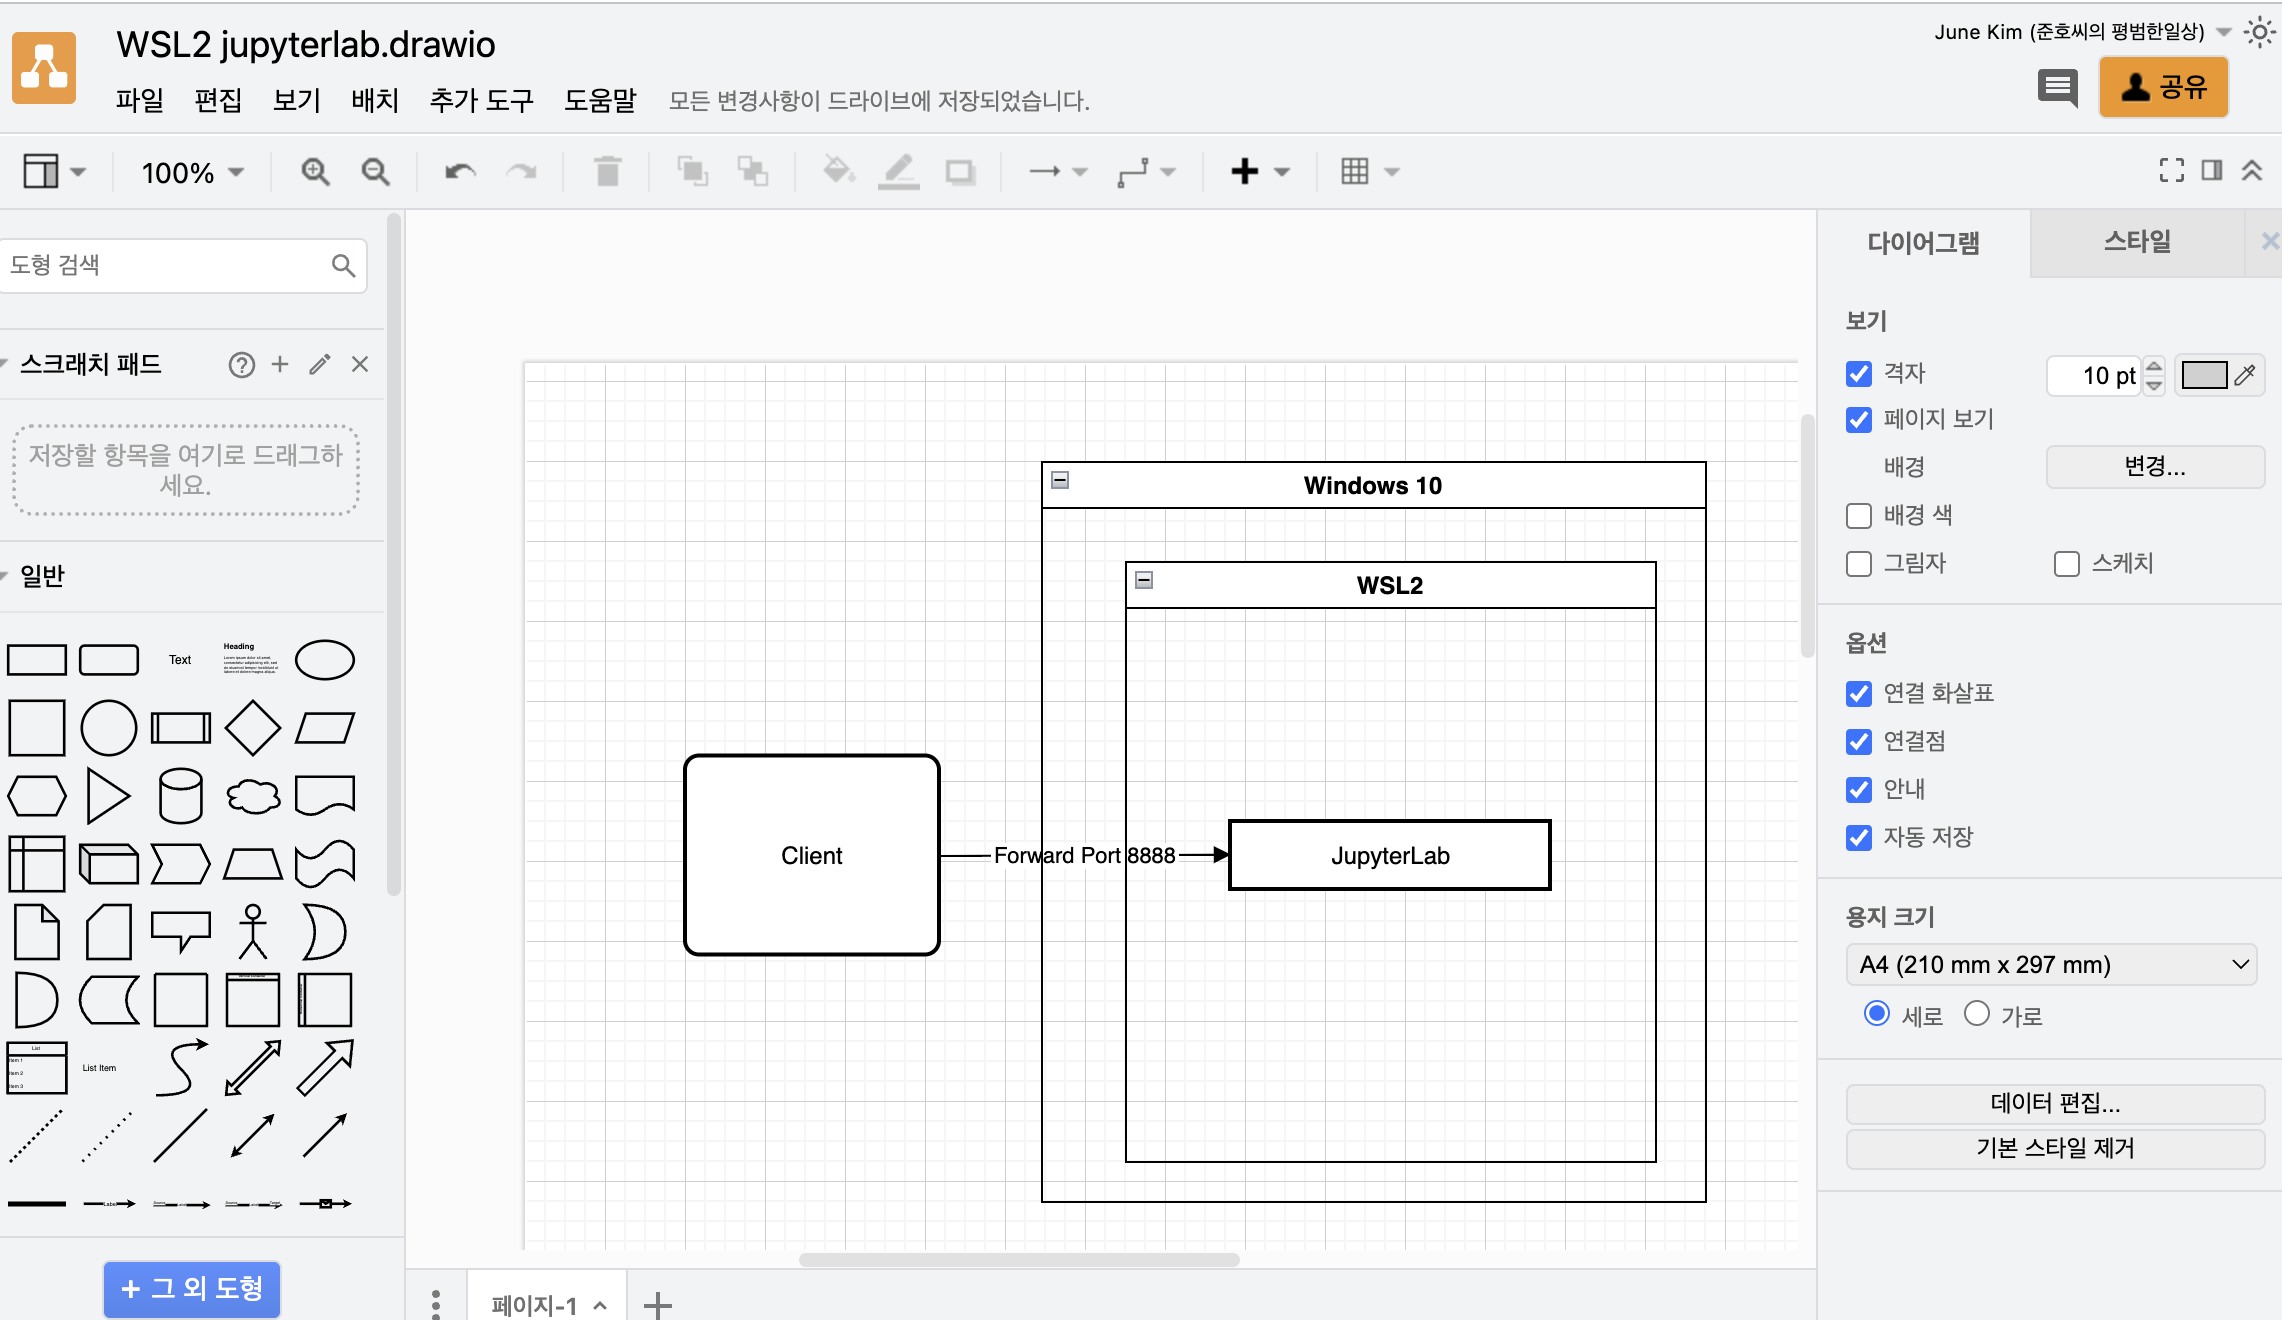Open the 배치 menu
This screenshot has height=1320, width=2282.
pos(375,101)
